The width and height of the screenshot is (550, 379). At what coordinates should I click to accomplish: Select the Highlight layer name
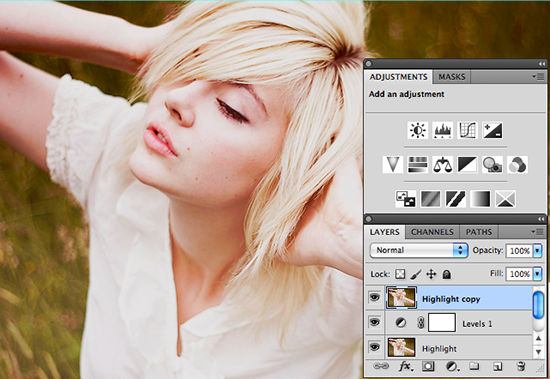(439, 349)
